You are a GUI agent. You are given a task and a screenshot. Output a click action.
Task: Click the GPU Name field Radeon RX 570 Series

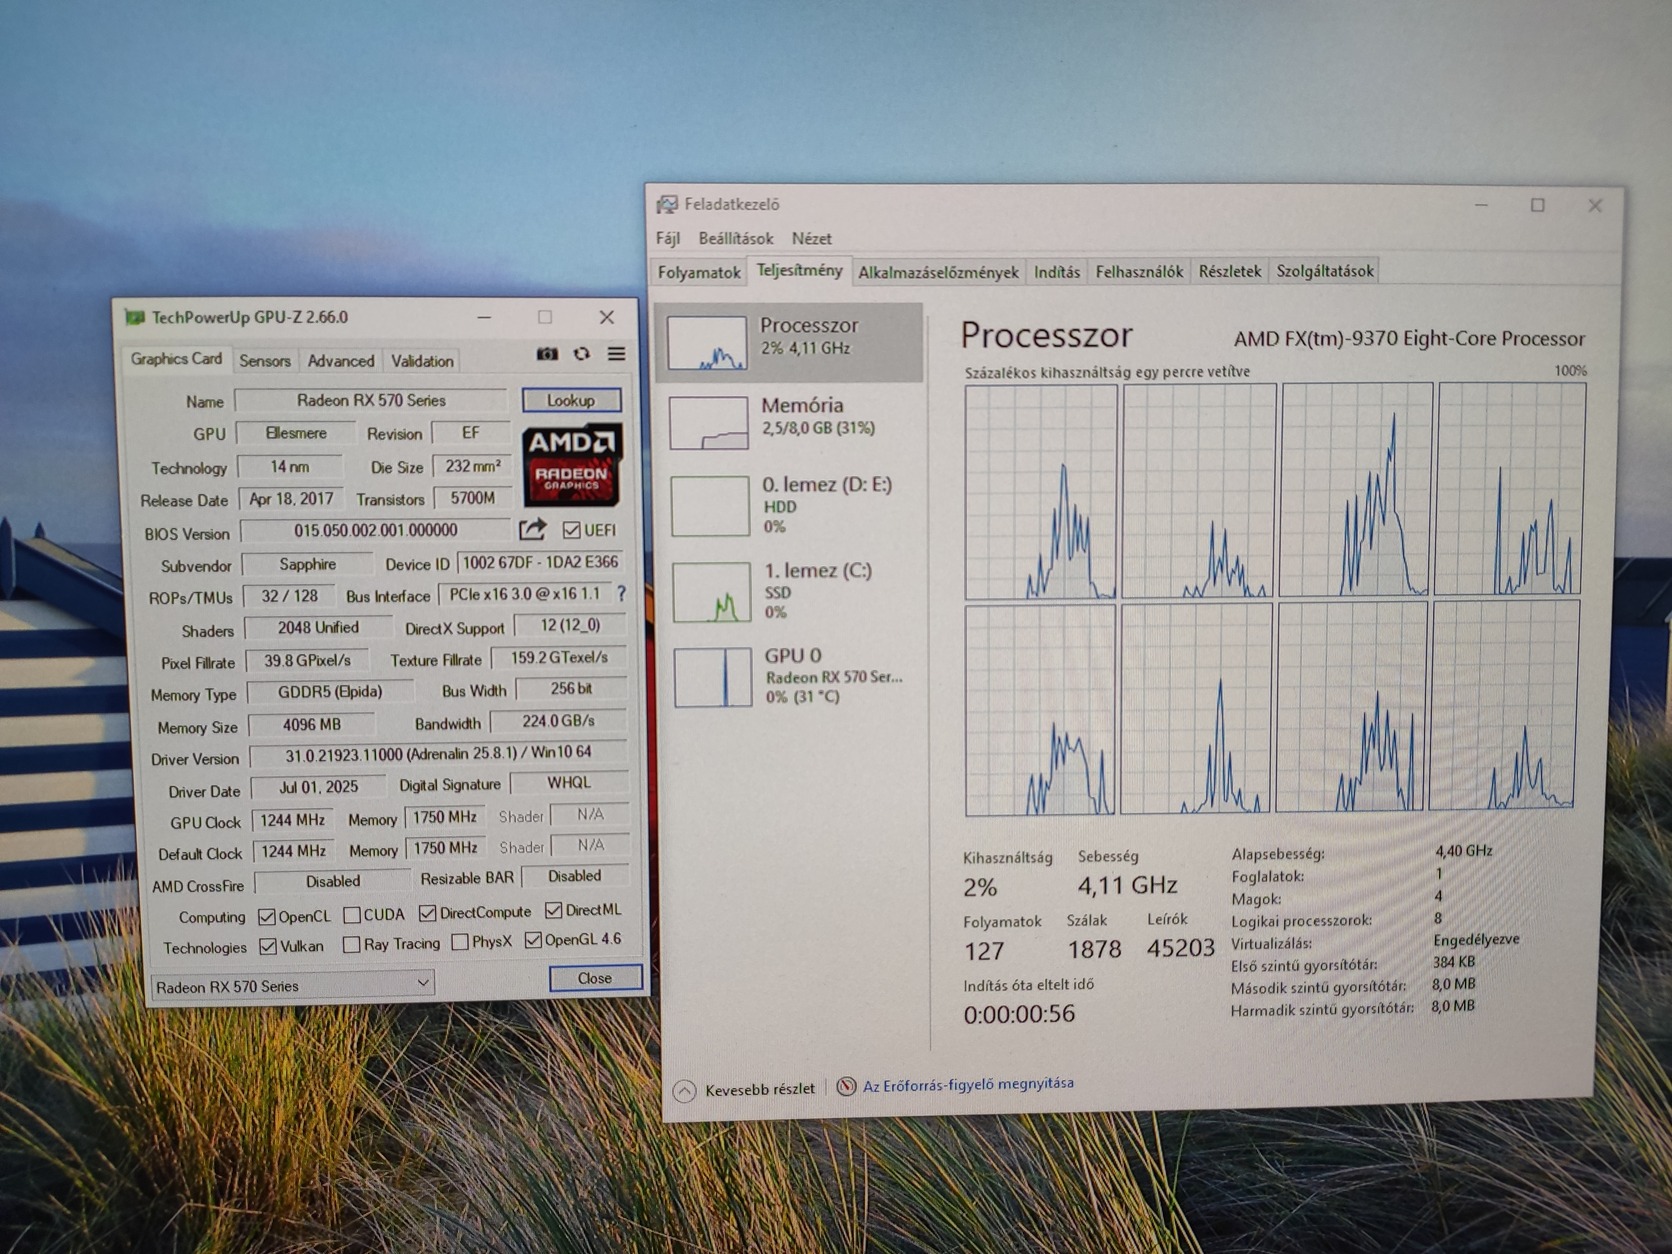(x=371, y=400)
